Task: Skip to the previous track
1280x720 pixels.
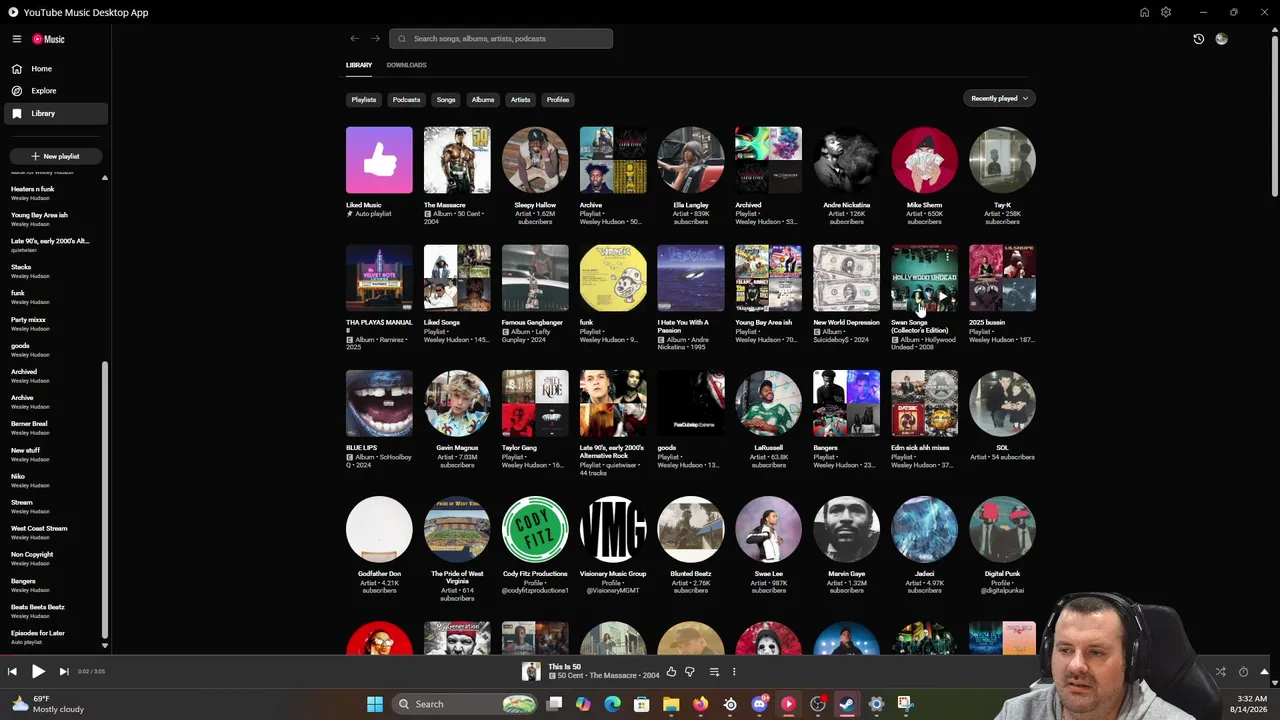Action: tap(12, 672)
